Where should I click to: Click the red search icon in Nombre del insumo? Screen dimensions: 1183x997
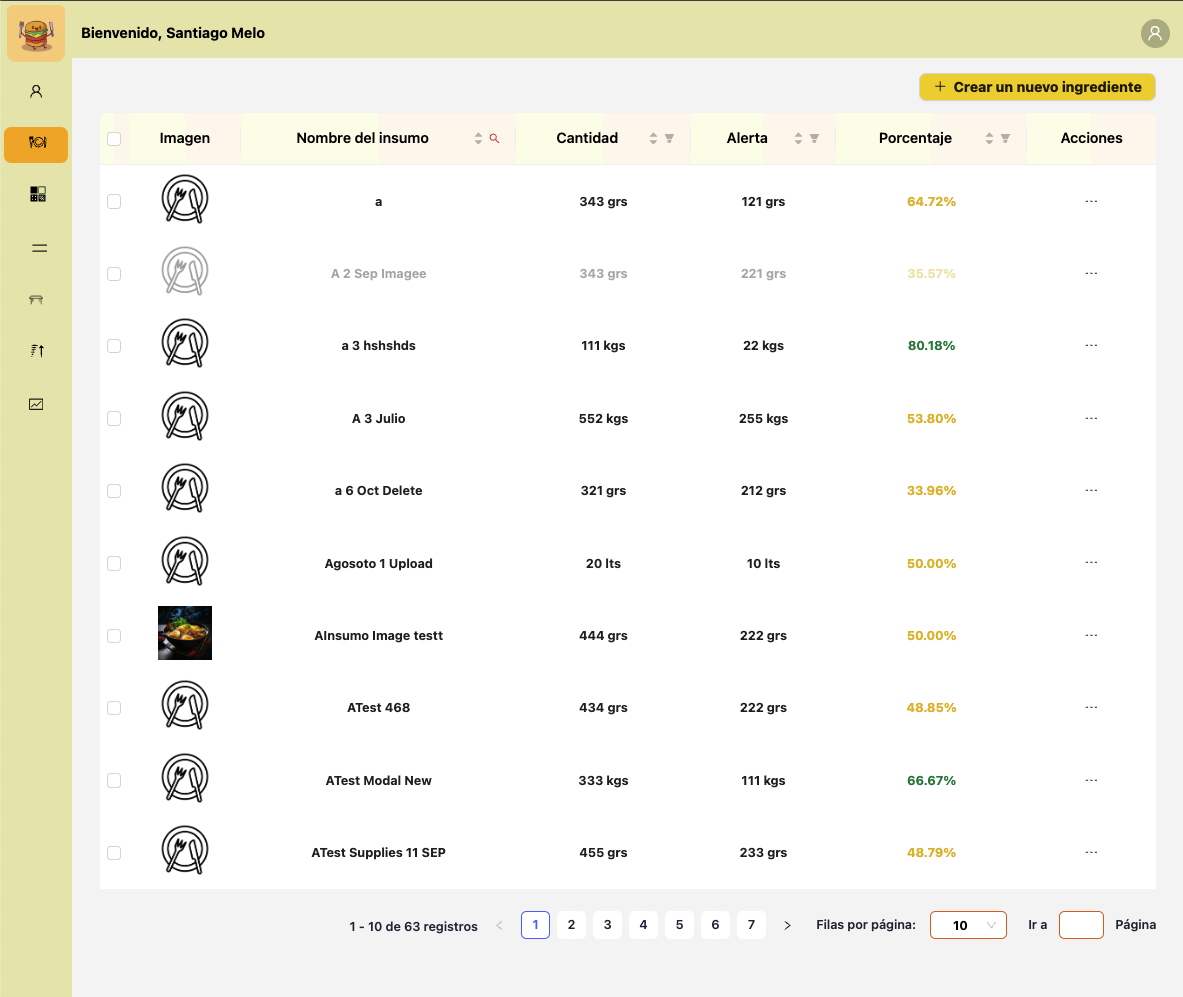click(494, 139)
